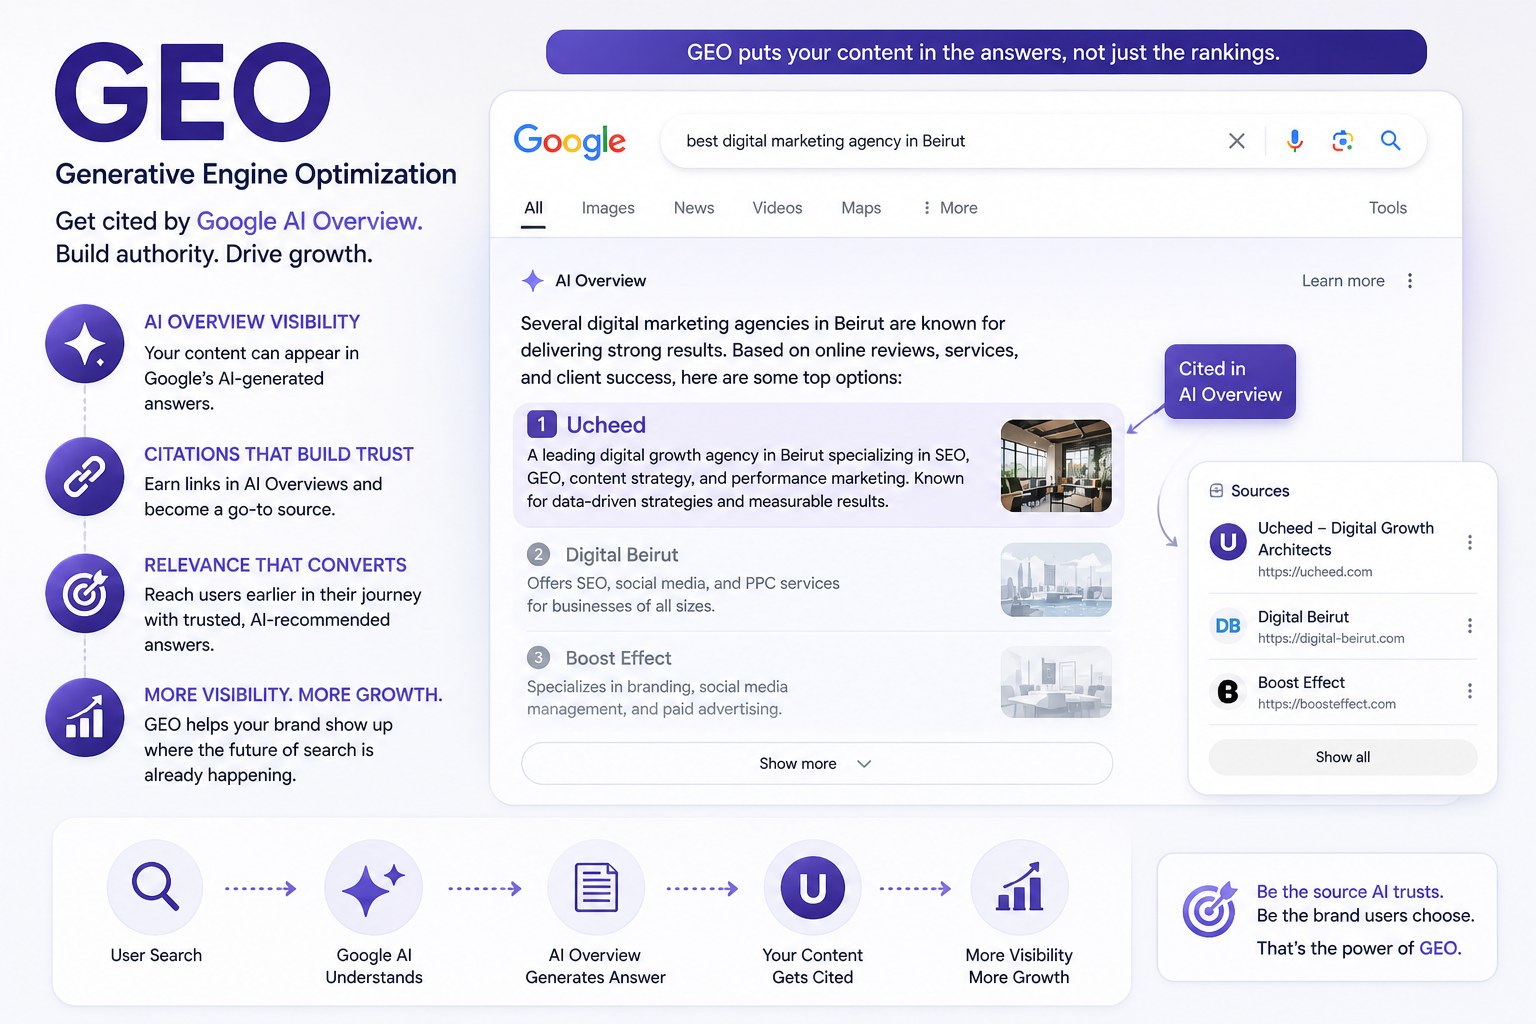Click the Your Content Gets Cited U icon
Image resolution: width=1536 pixels, height=1024 pixels.
pos(812,888)
